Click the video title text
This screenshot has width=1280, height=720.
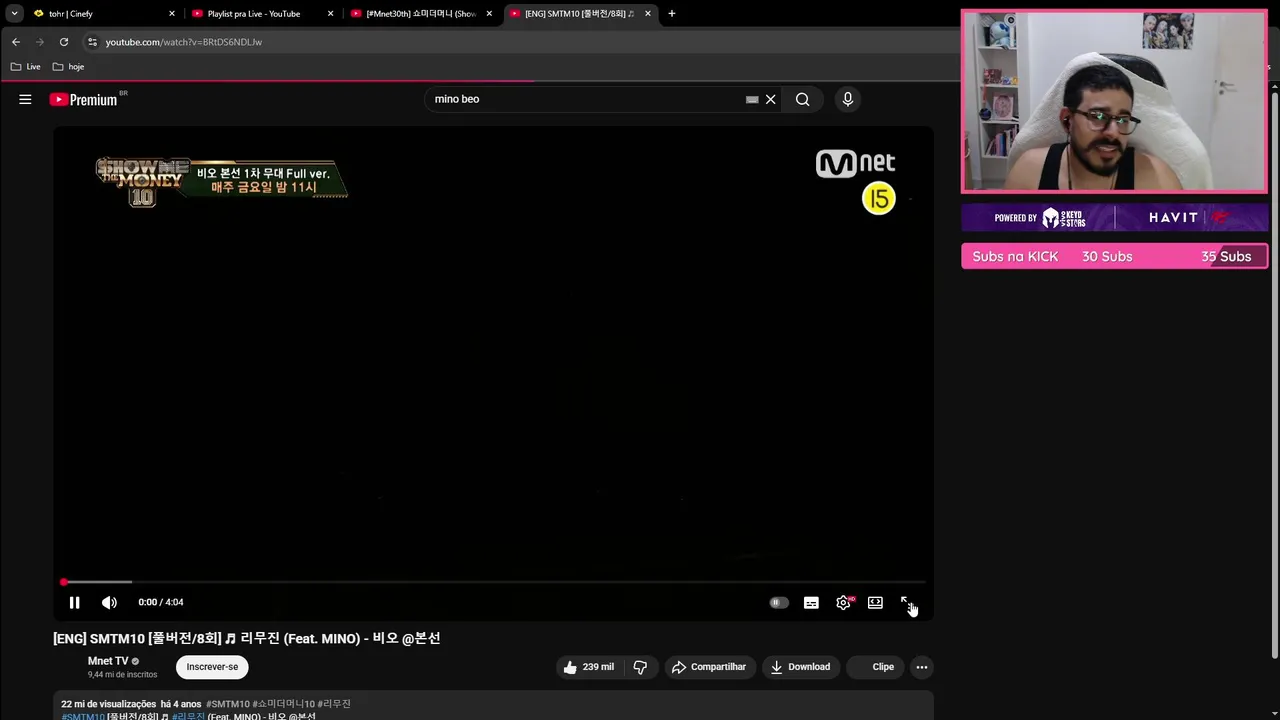(x=247, y=638)
